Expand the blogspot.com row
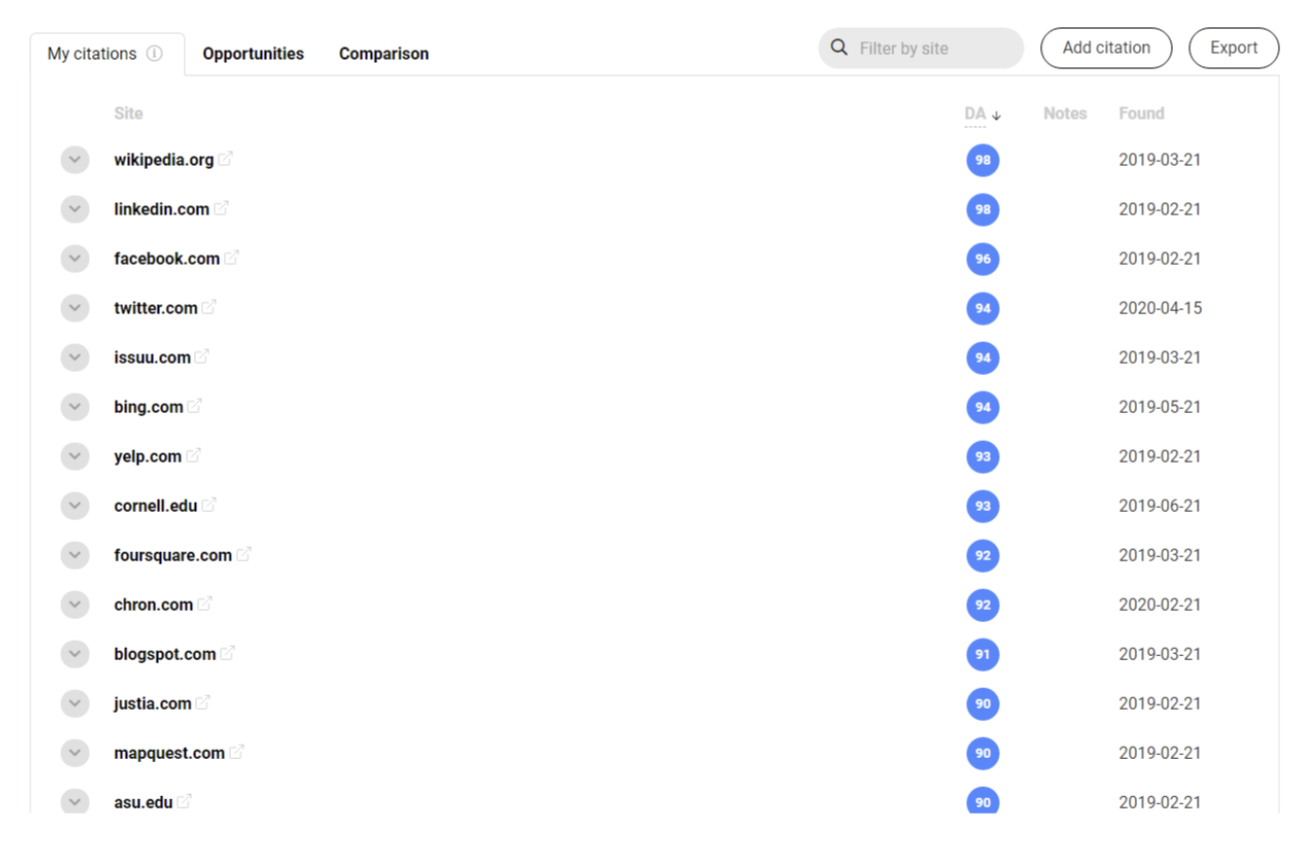The height and width of the screenshot is (850, 1310). pos(75,655)
